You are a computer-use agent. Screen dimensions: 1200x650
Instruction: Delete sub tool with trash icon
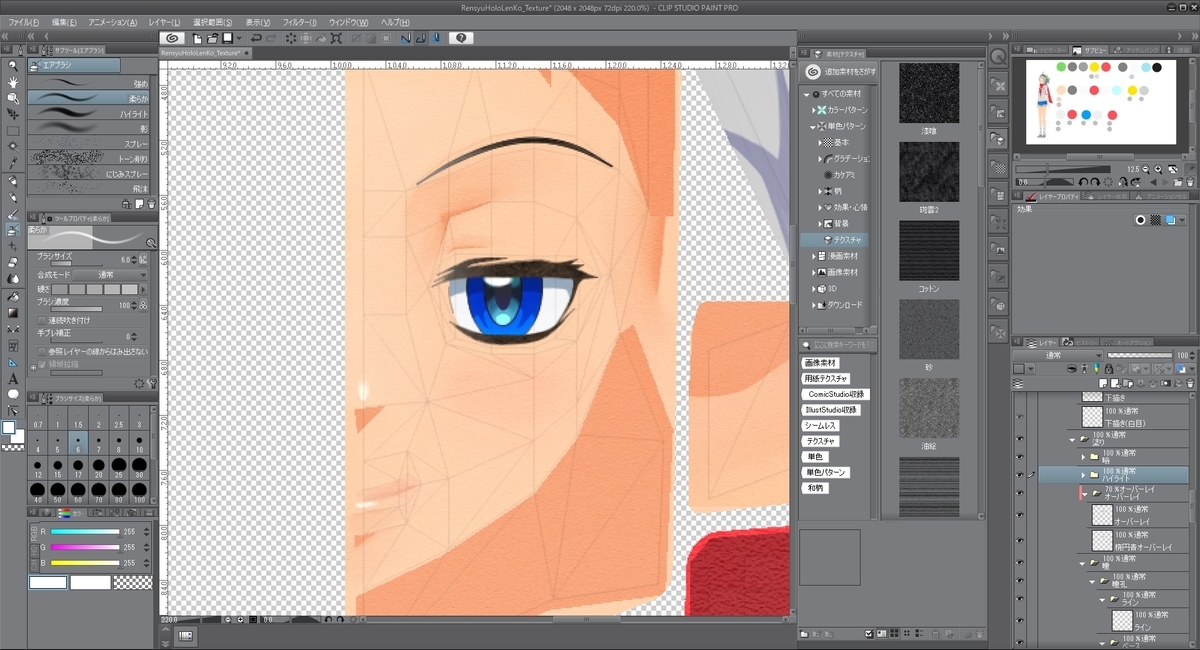tap(152, 203)
